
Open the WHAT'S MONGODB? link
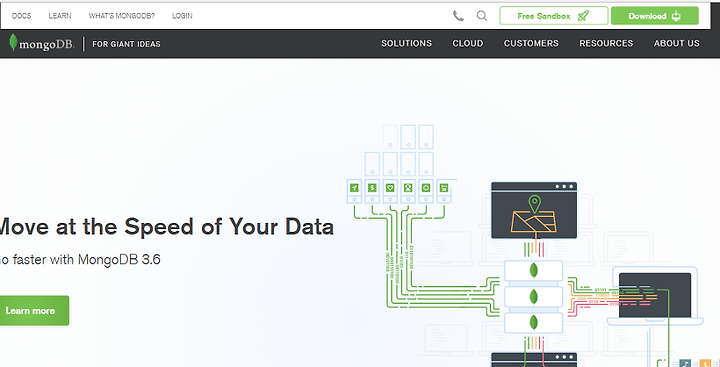pyautogui.click(x=122, y=16)
